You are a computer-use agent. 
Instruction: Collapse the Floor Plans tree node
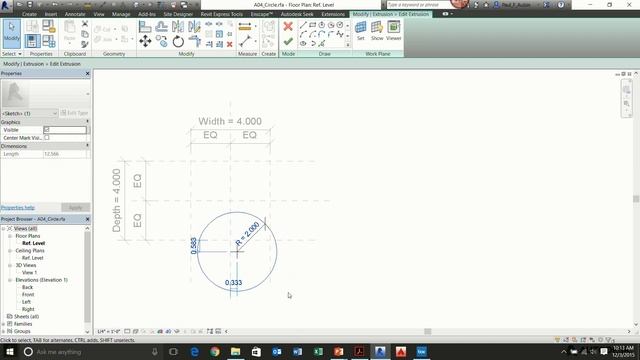10,236
